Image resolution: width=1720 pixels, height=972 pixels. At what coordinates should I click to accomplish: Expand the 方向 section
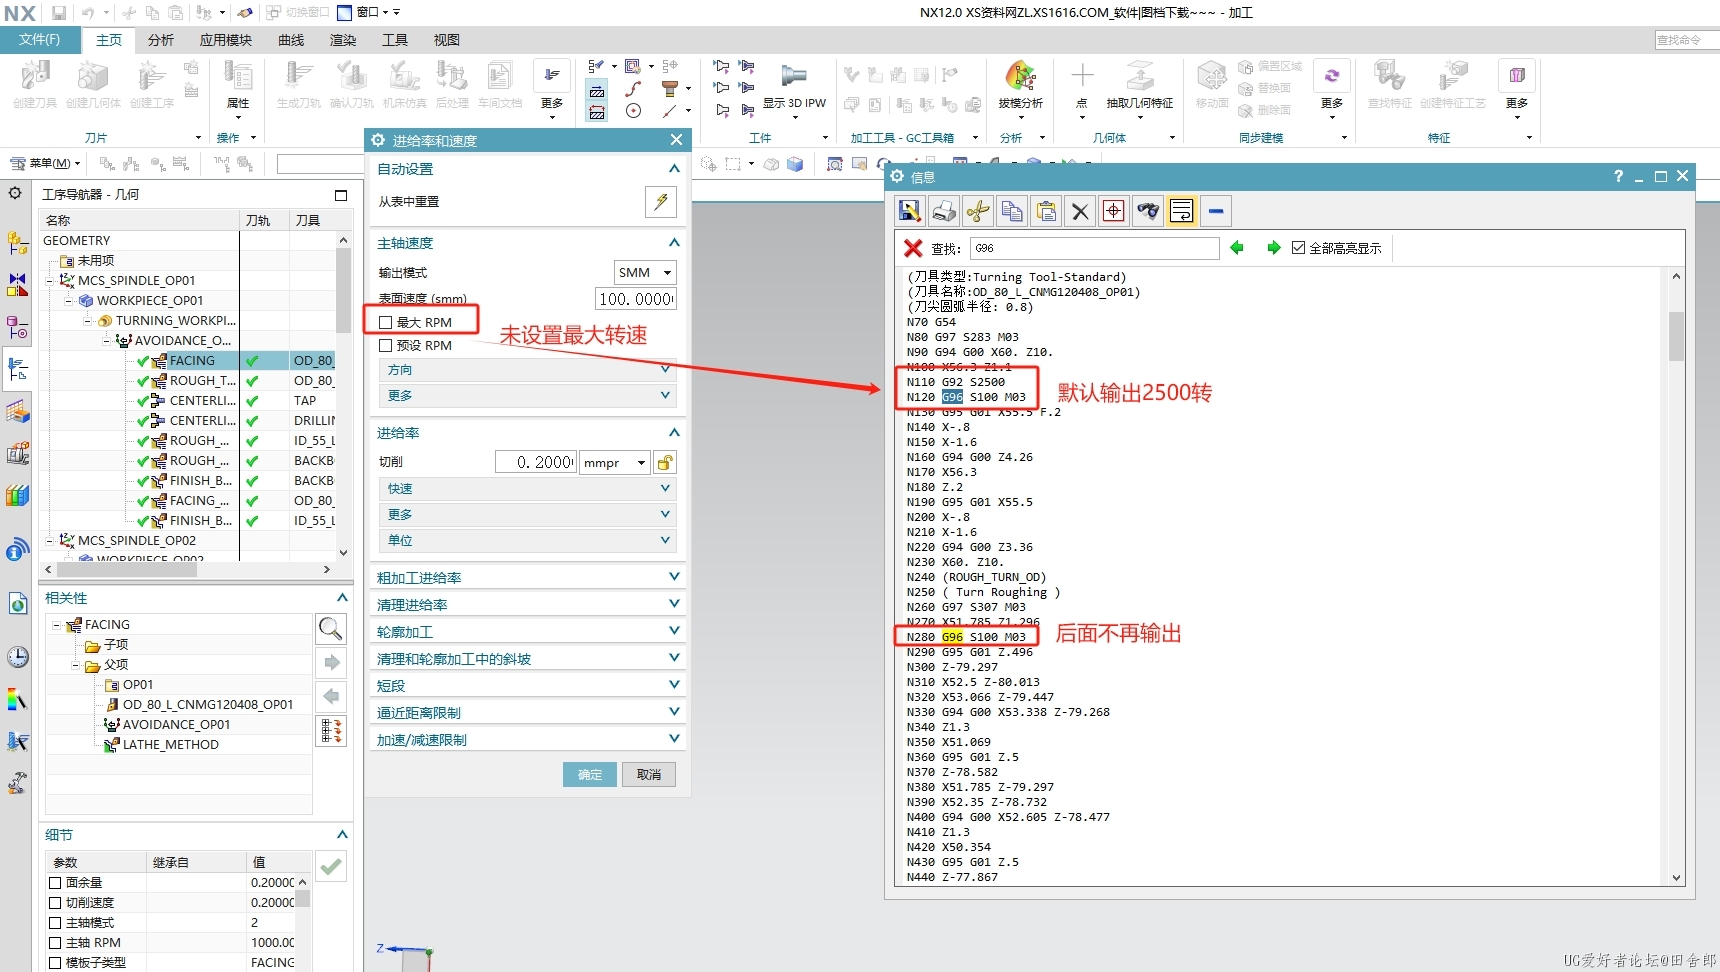[x=527, y=370]
